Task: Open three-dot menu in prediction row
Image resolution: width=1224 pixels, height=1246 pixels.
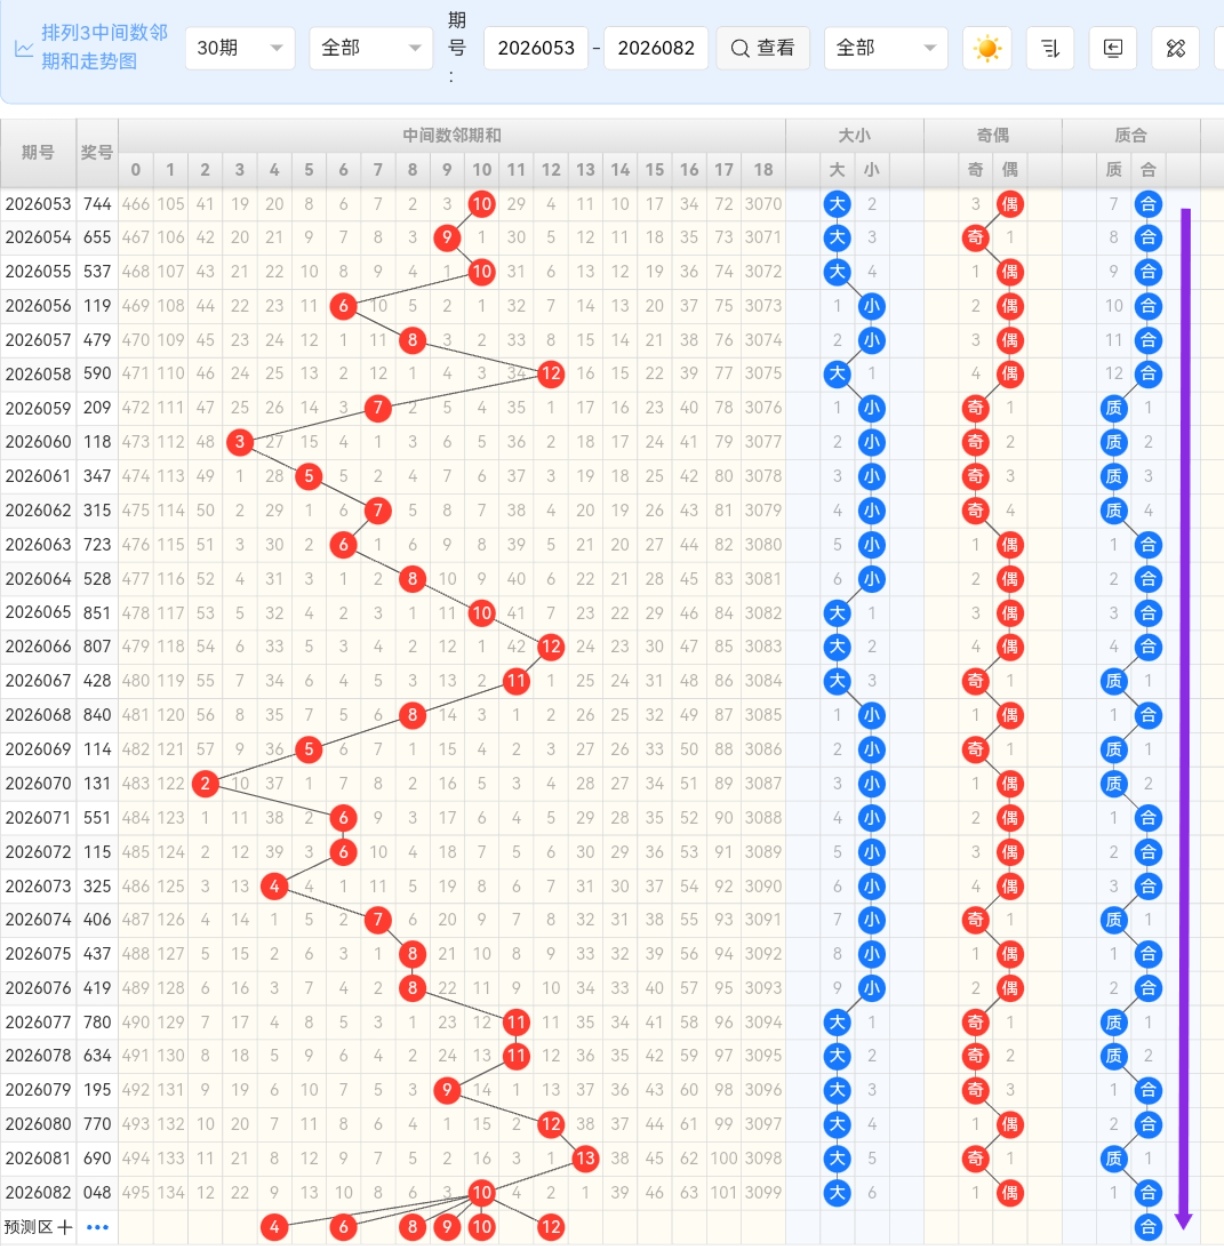Action: coord(97,1227)
